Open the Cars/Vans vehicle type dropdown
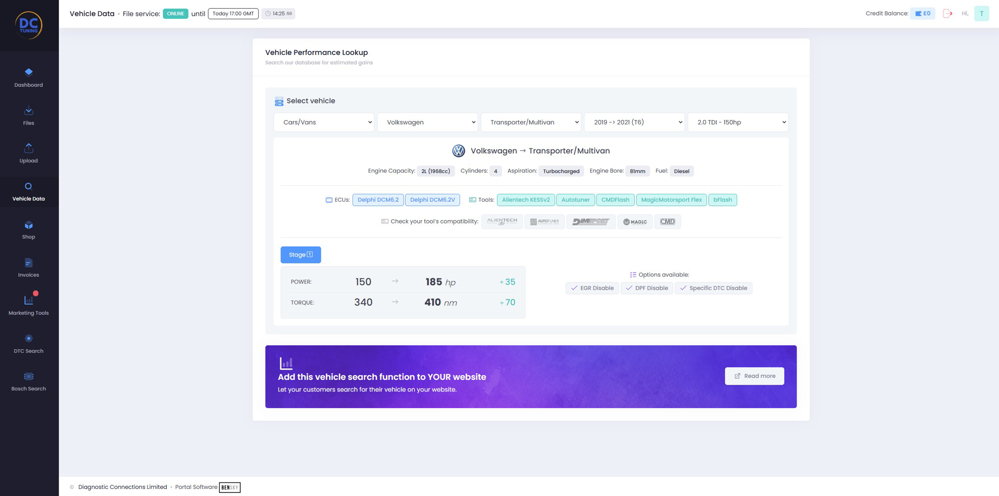999x496 pixels. 324,122
